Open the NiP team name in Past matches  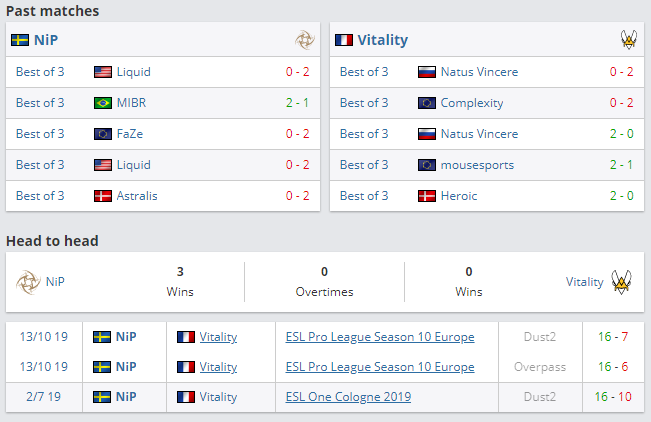click(46, 40)
